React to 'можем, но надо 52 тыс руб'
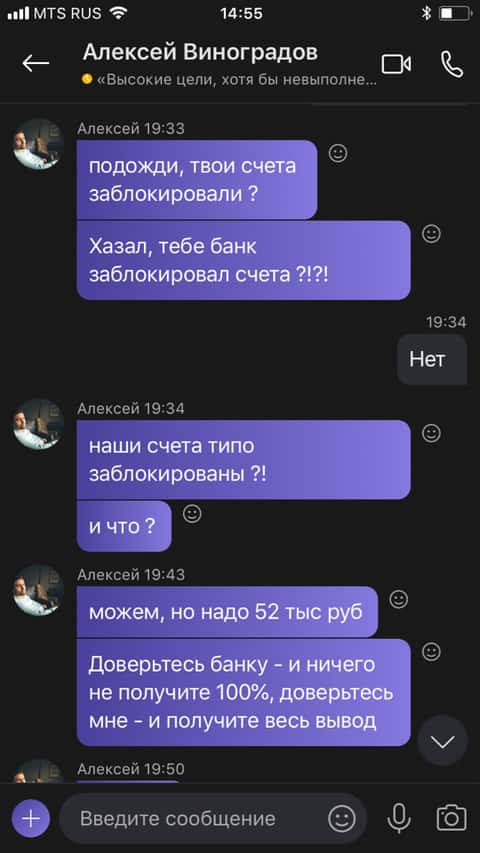The height and width of the screenshot is (853, 480). (x=399, y=599)
